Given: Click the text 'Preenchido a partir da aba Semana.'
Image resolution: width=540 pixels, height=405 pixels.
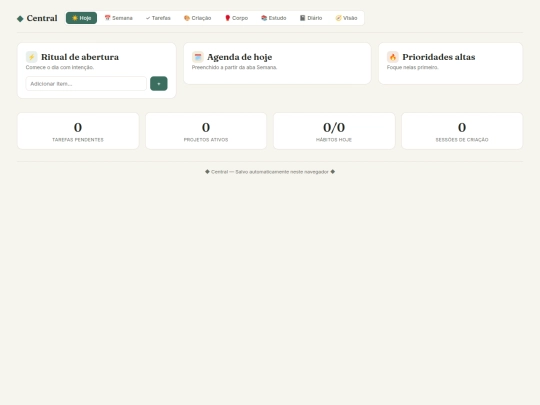Looking at the screenshot, I should 235,67.
